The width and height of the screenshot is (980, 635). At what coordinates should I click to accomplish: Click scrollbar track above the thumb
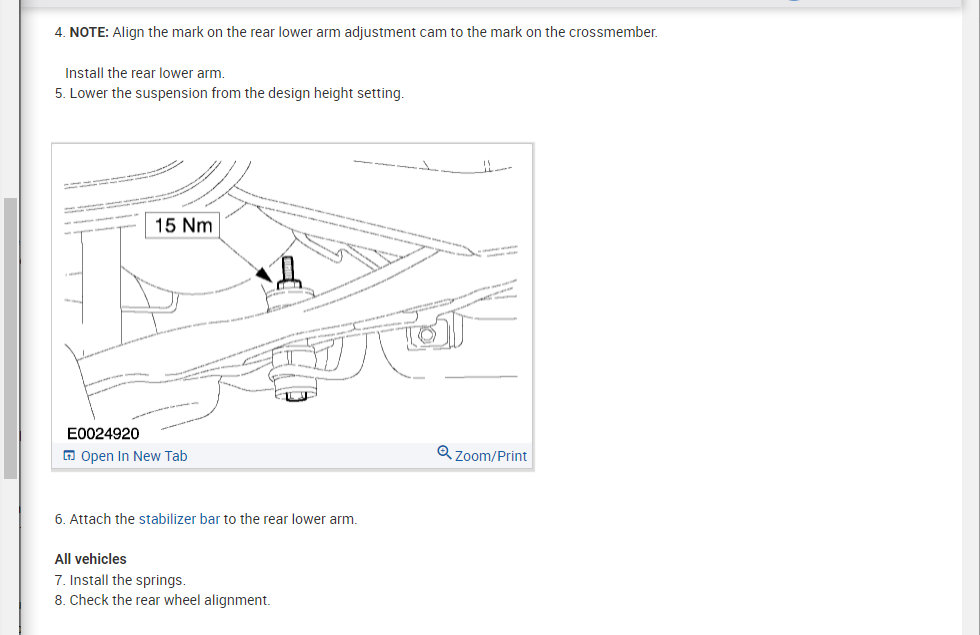click(x=10, y=100)
